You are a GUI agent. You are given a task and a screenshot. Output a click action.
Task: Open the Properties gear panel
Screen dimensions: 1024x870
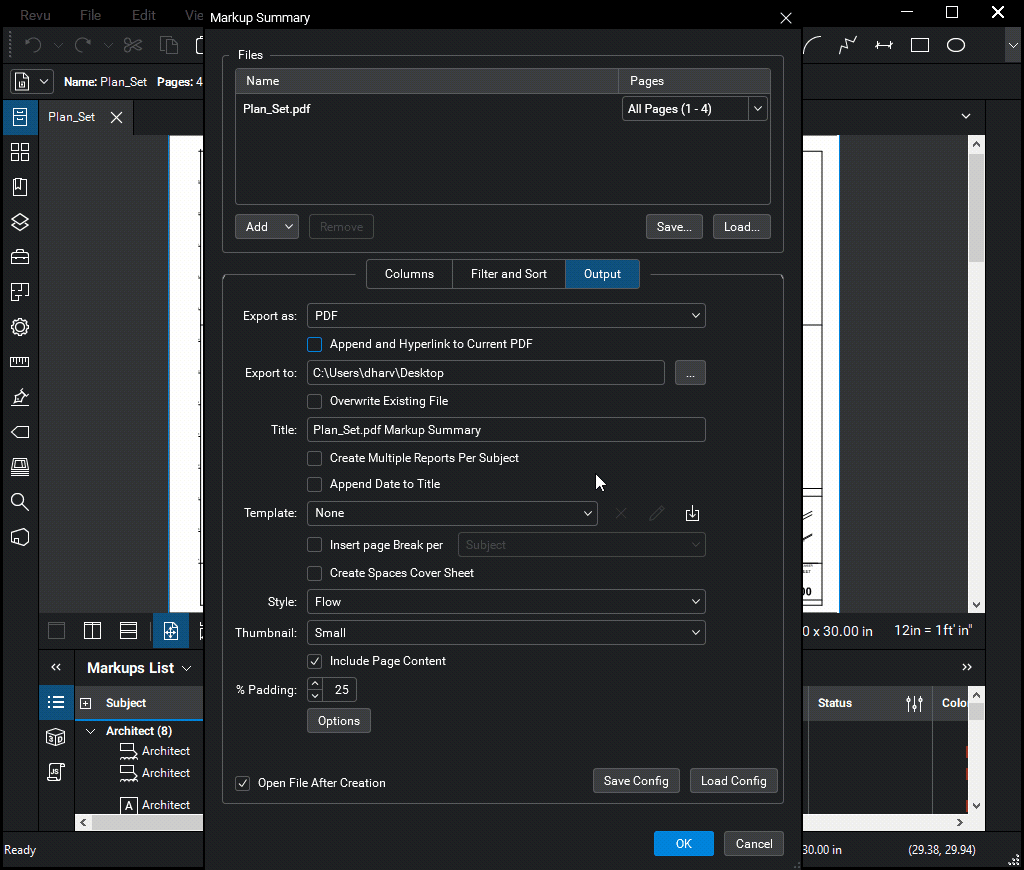[20, 327]
